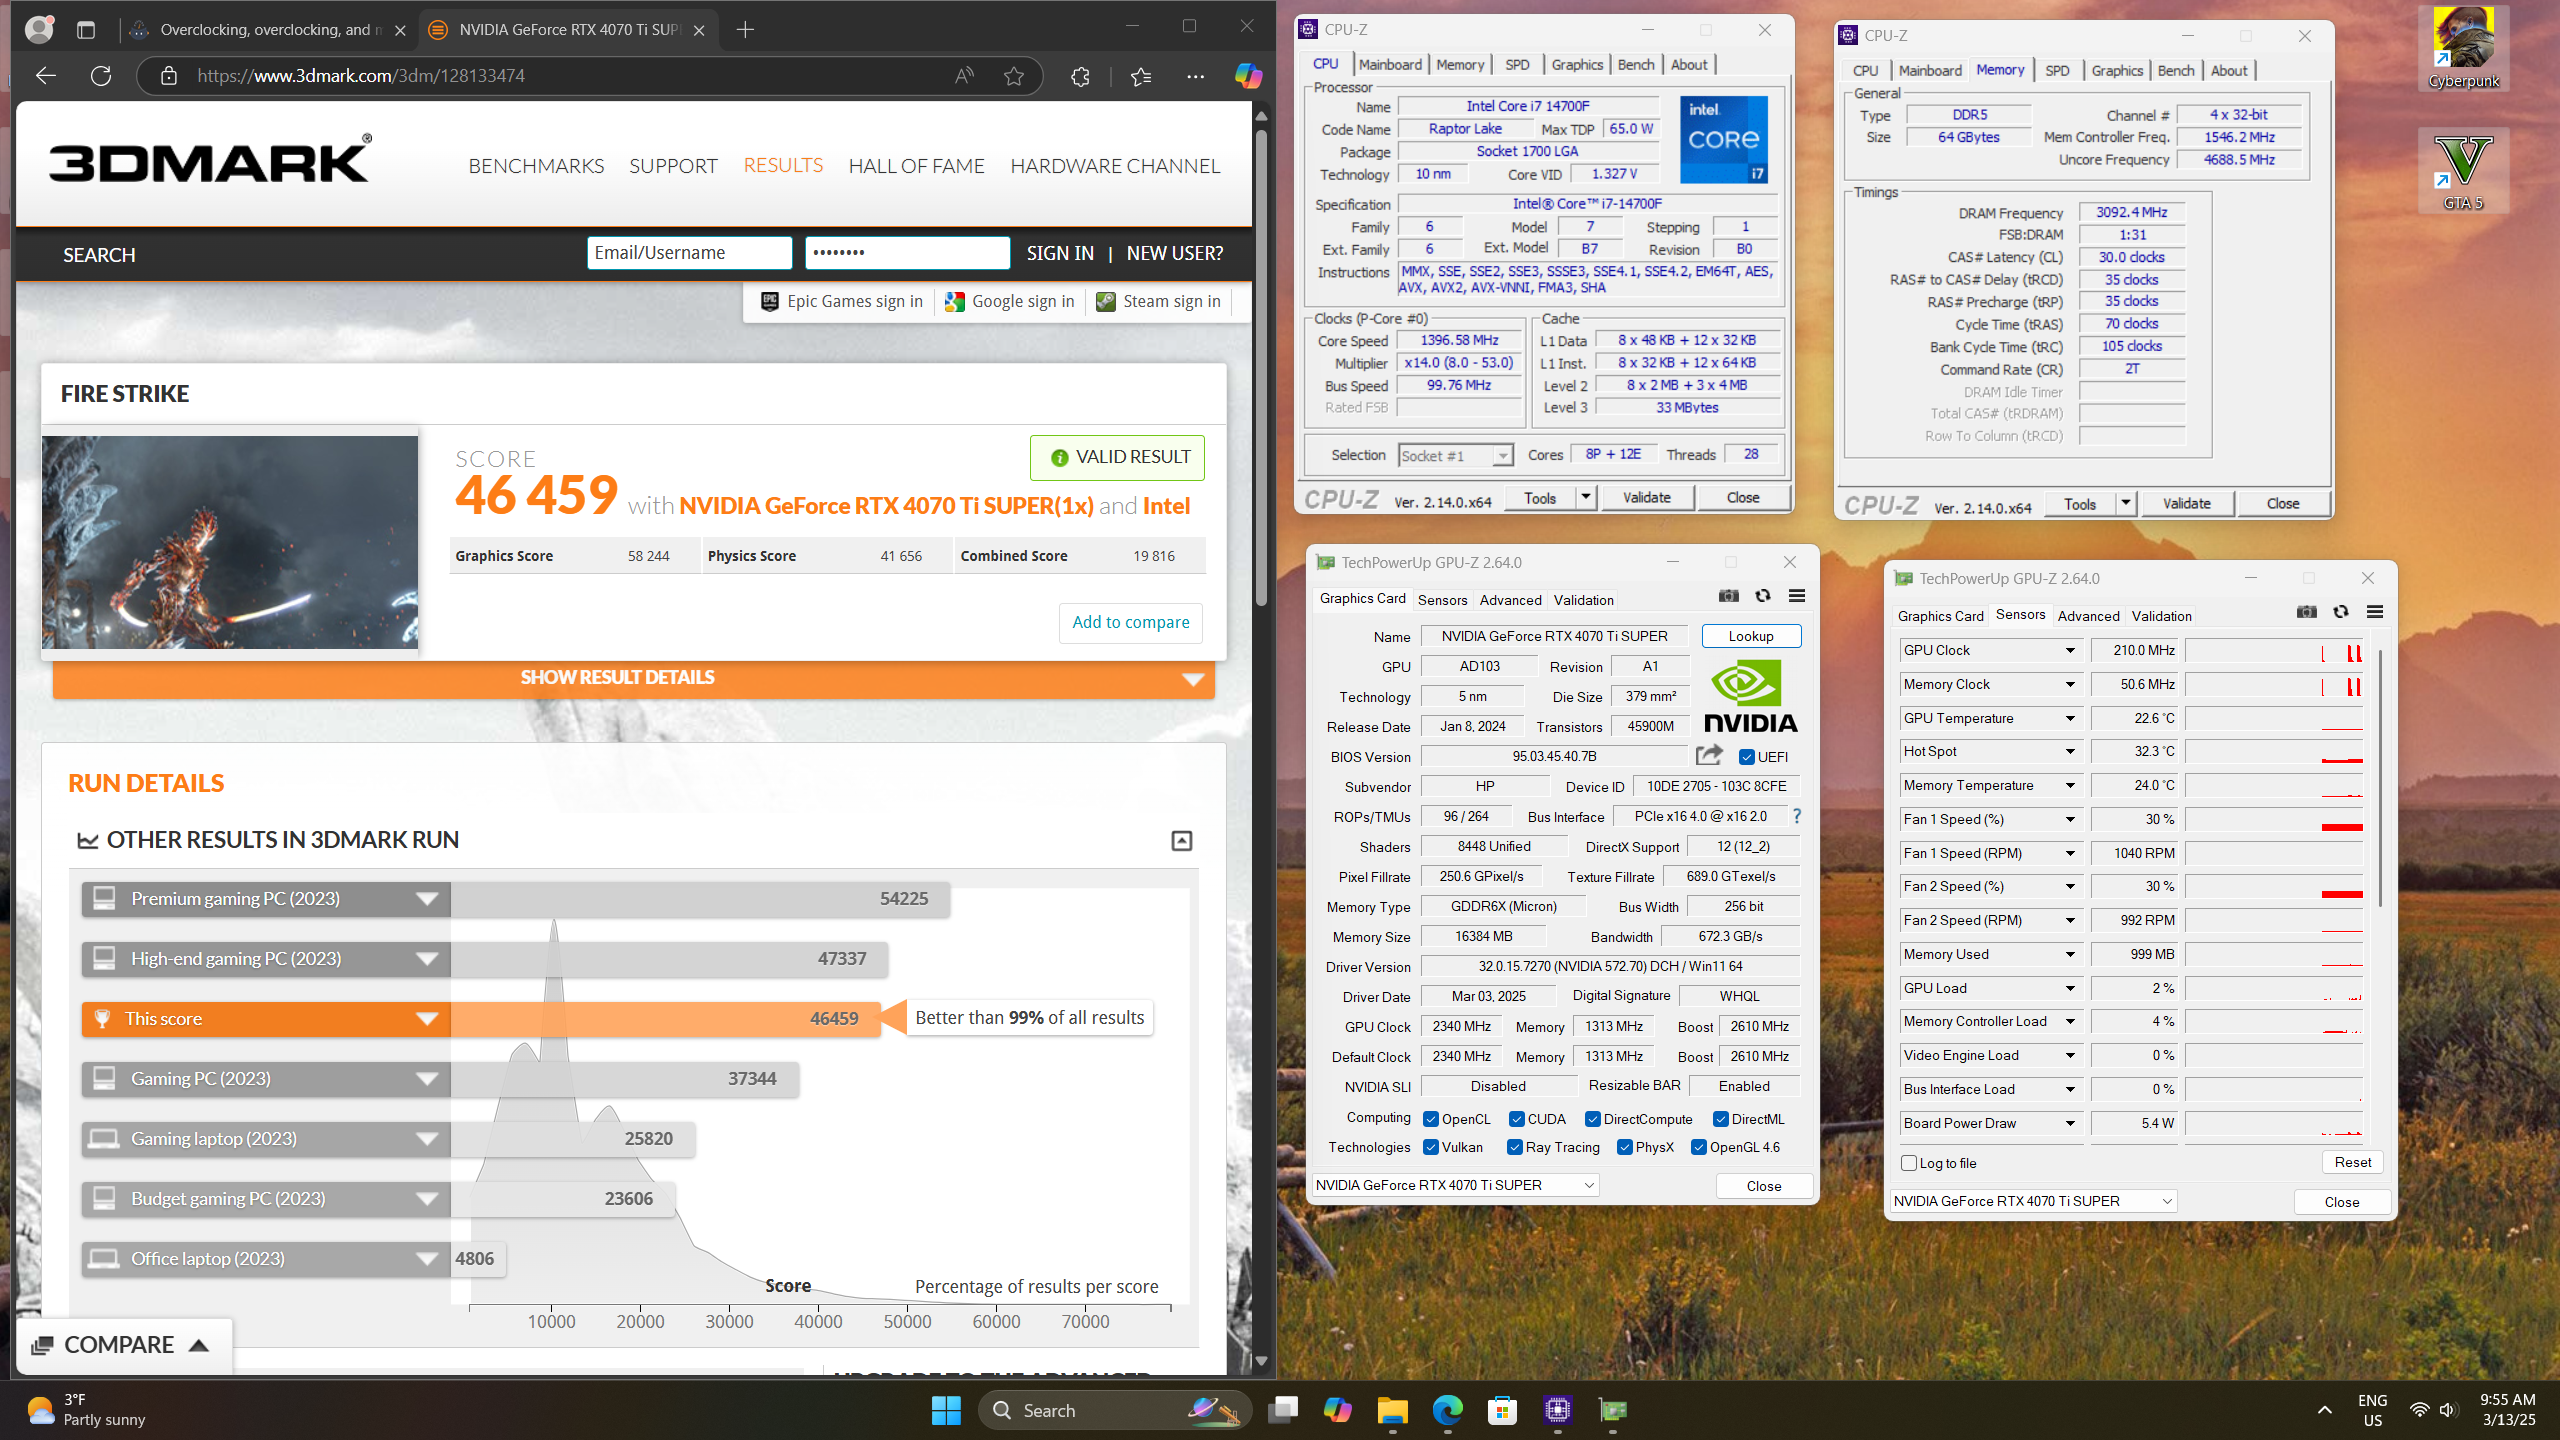Image resolution: width=2560 pixels, height=1440 pixels.
Task: Click Fire Strike result thumbnail image
Action: [x=230, y=542]
